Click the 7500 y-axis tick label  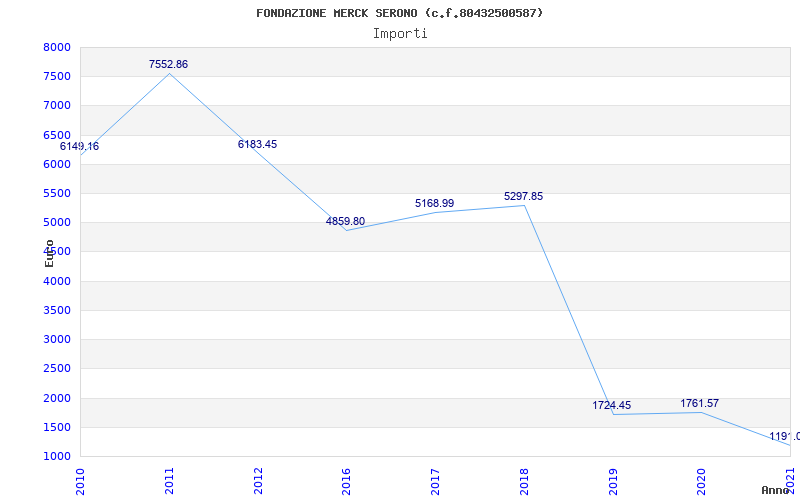(x=56, y=77)
